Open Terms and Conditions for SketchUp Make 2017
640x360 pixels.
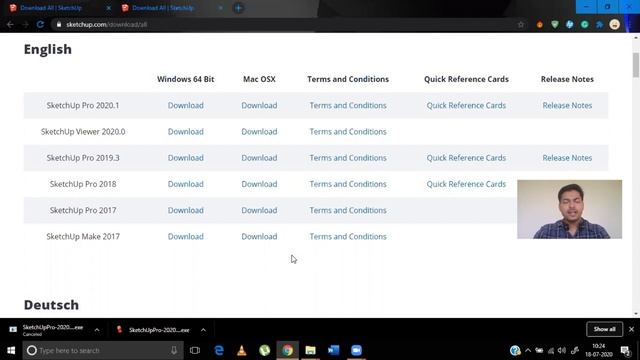click(x=348, y=236)
